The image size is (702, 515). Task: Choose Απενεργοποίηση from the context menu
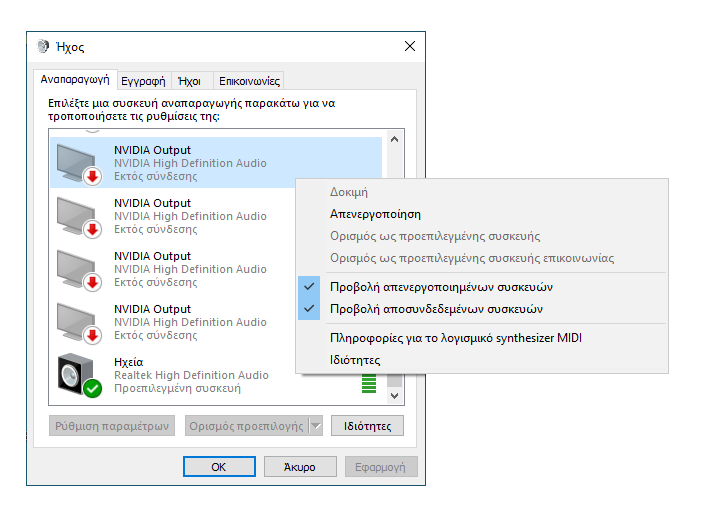pos(482,214)
